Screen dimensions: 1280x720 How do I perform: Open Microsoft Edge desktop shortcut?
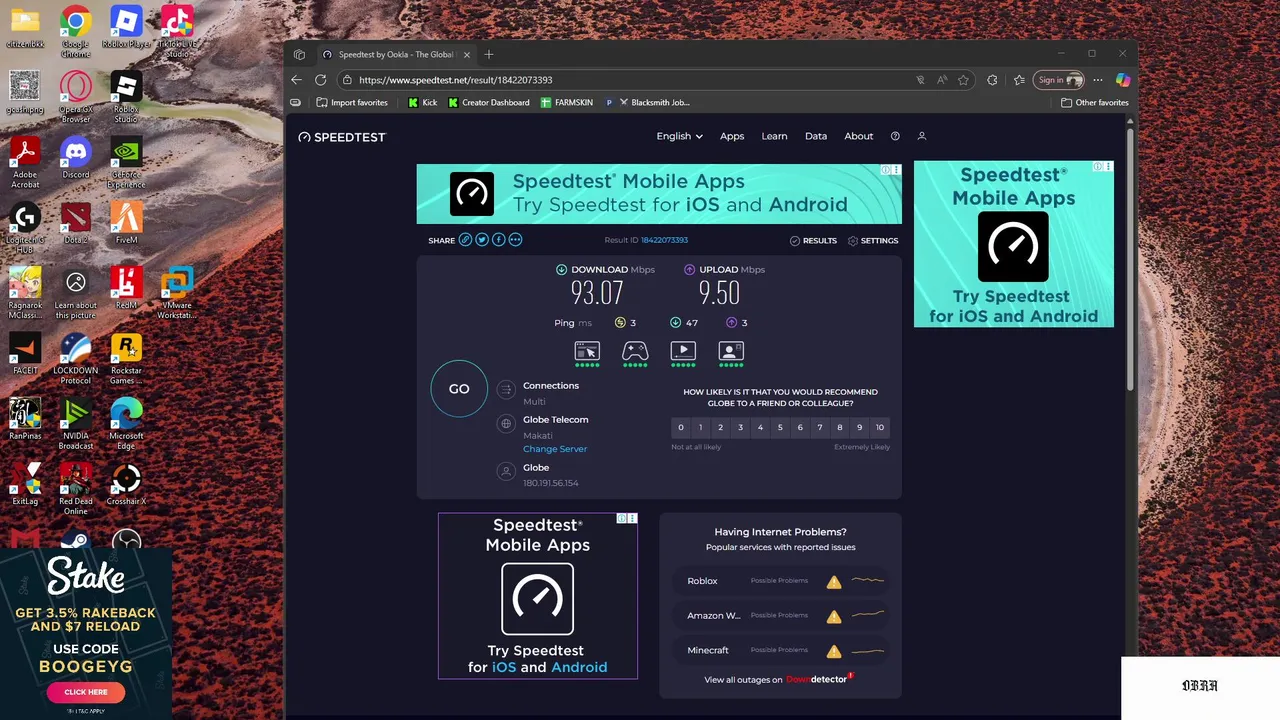(x=126, y=420)
